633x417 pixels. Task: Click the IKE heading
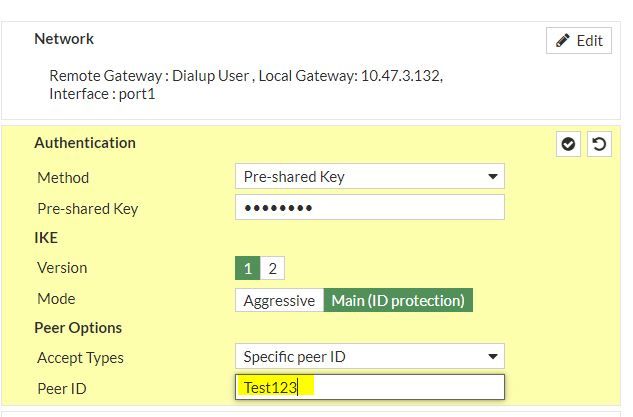tap(46, 238)
